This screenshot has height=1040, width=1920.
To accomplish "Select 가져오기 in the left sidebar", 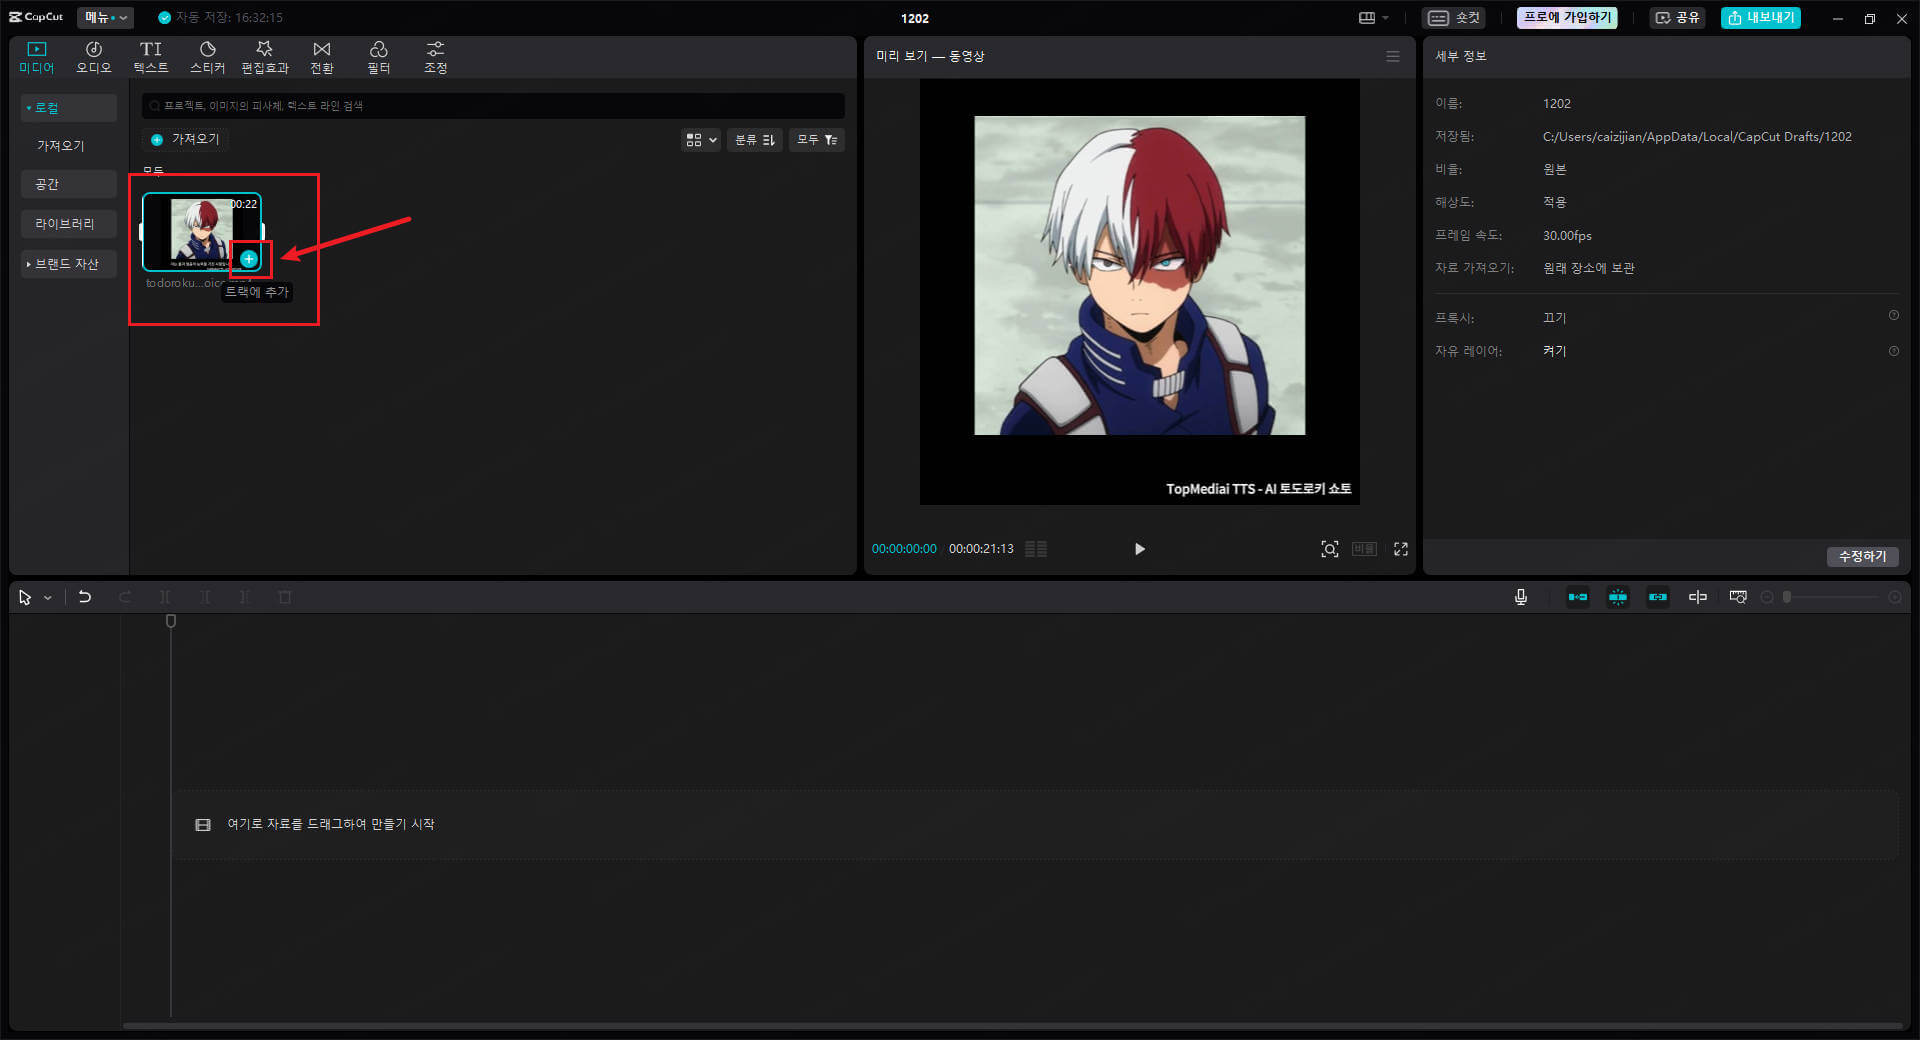I will click(x=61, y=145).
